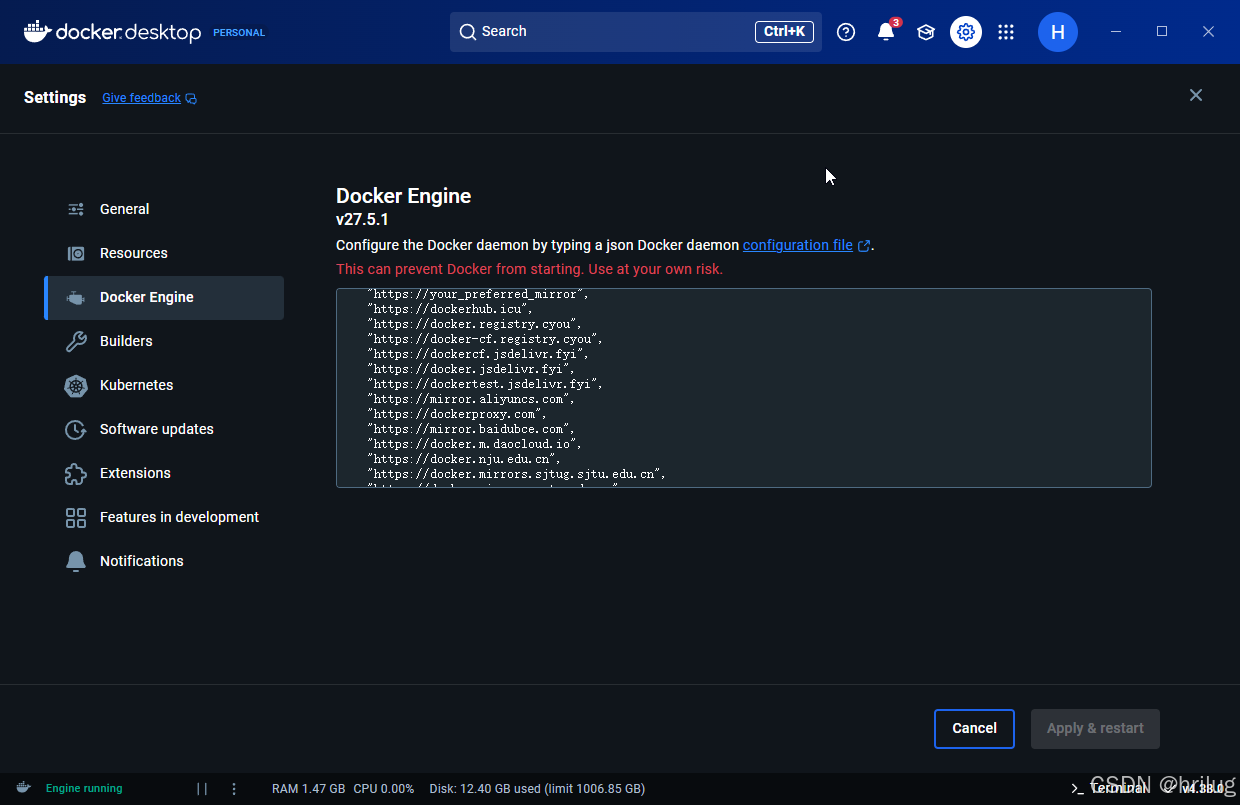Click the General sliders icon in sidebar

click(76, 209)
